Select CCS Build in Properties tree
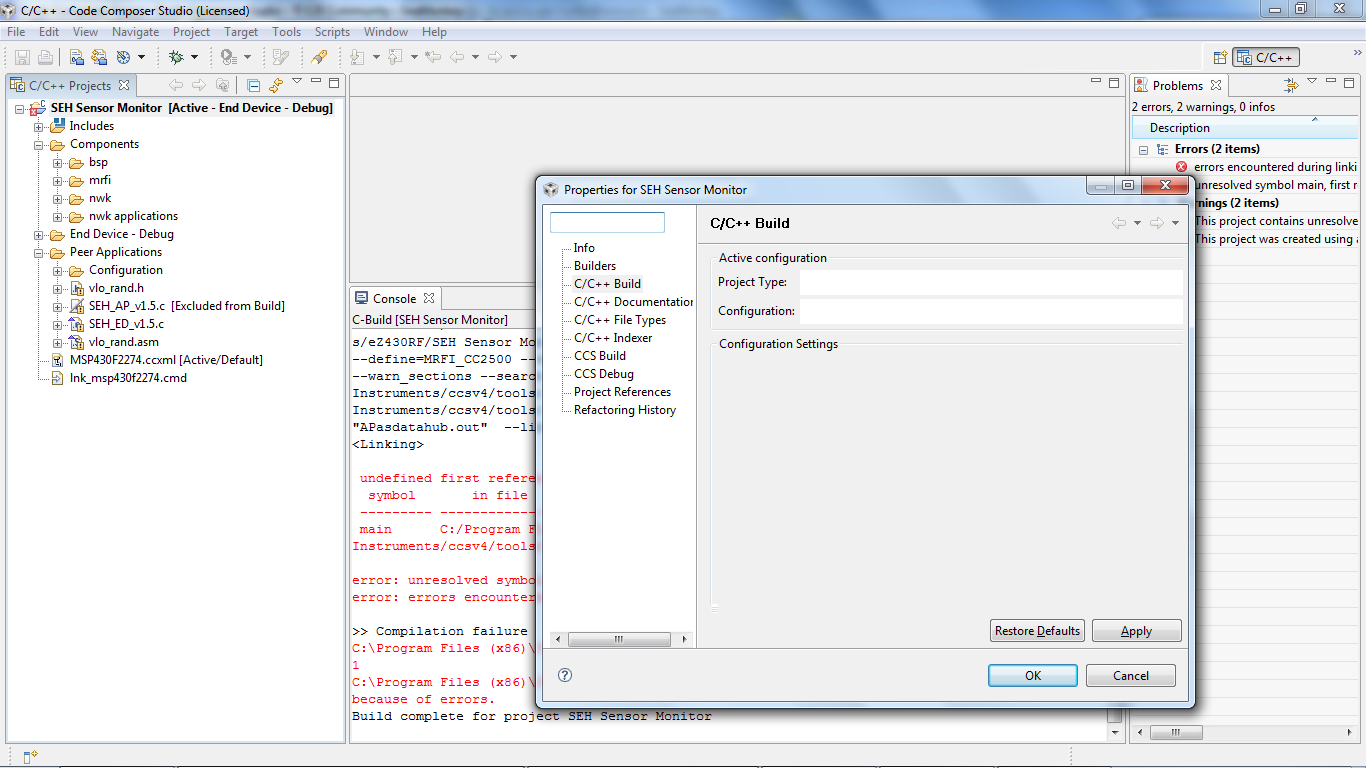1366x768 pixels. [x=600, y=356]
